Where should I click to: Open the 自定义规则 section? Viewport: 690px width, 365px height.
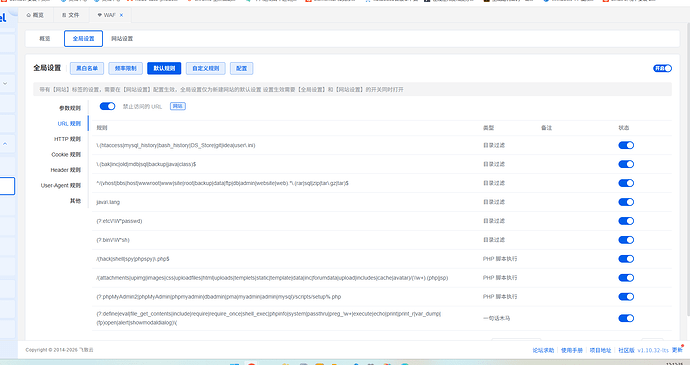pyautogui.click(x=206, y=68)
